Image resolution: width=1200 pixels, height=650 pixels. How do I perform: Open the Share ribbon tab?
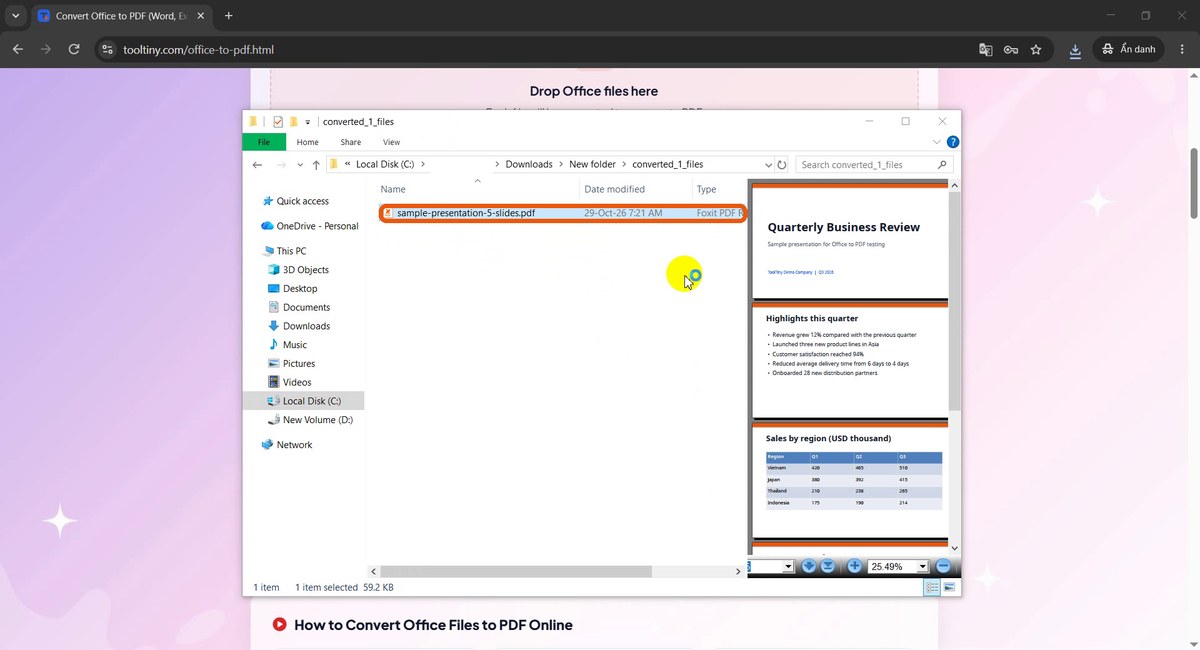tap(350, 142)
